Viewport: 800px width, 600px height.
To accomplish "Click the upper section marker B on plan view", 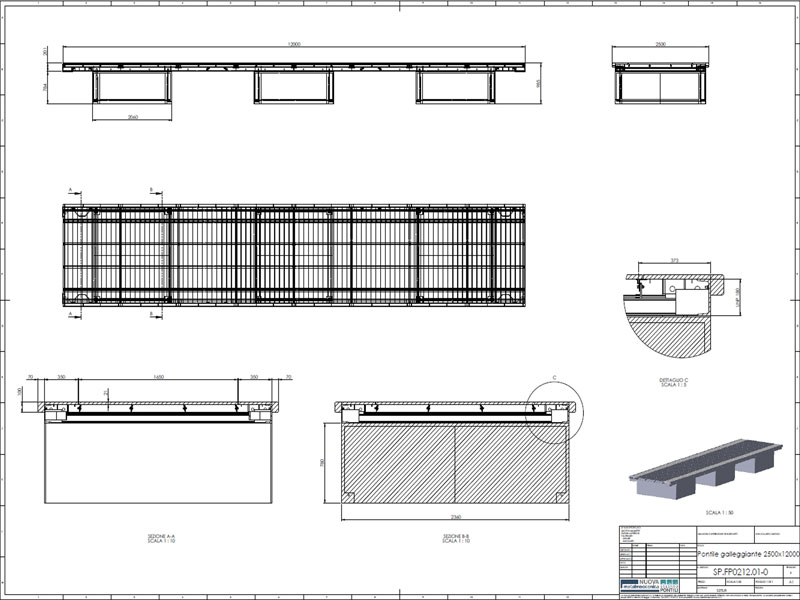I will click(x=150, y=188).
